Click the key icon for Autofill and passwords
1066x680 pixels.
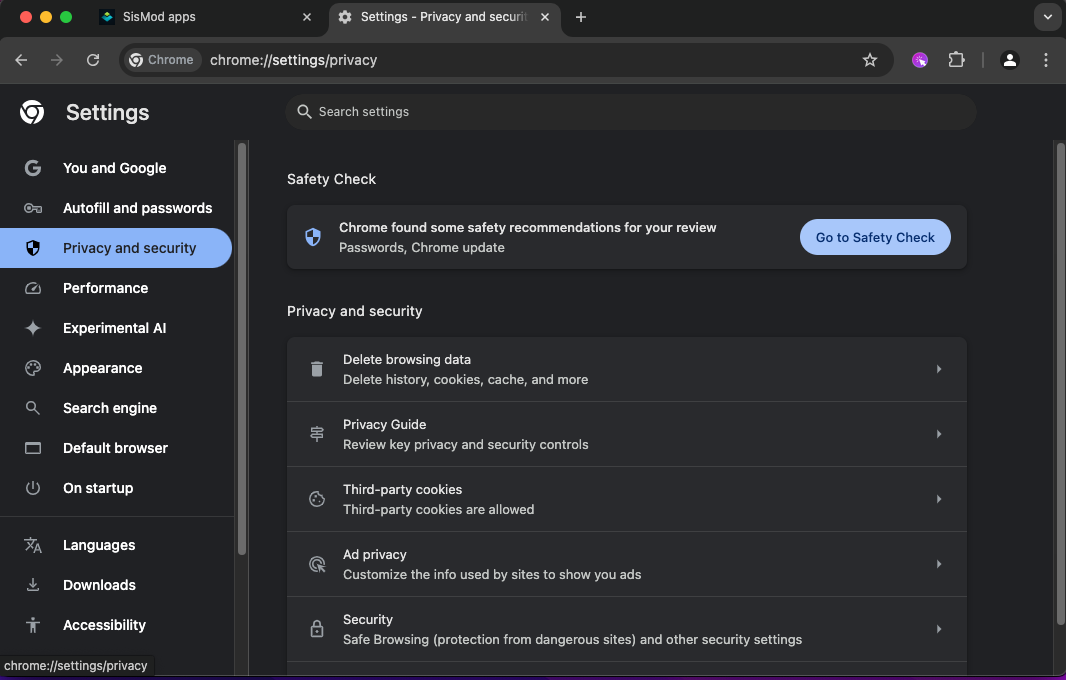tap(33, 208)
